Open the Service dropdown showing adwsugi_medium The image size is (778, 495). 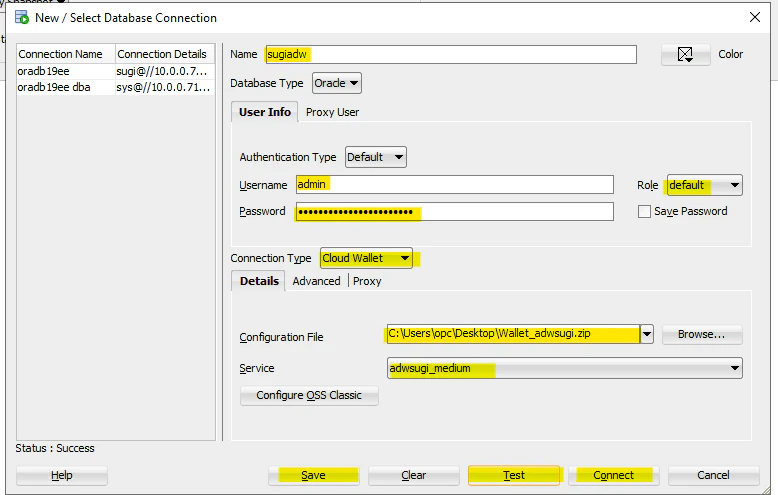click(565, 368)
